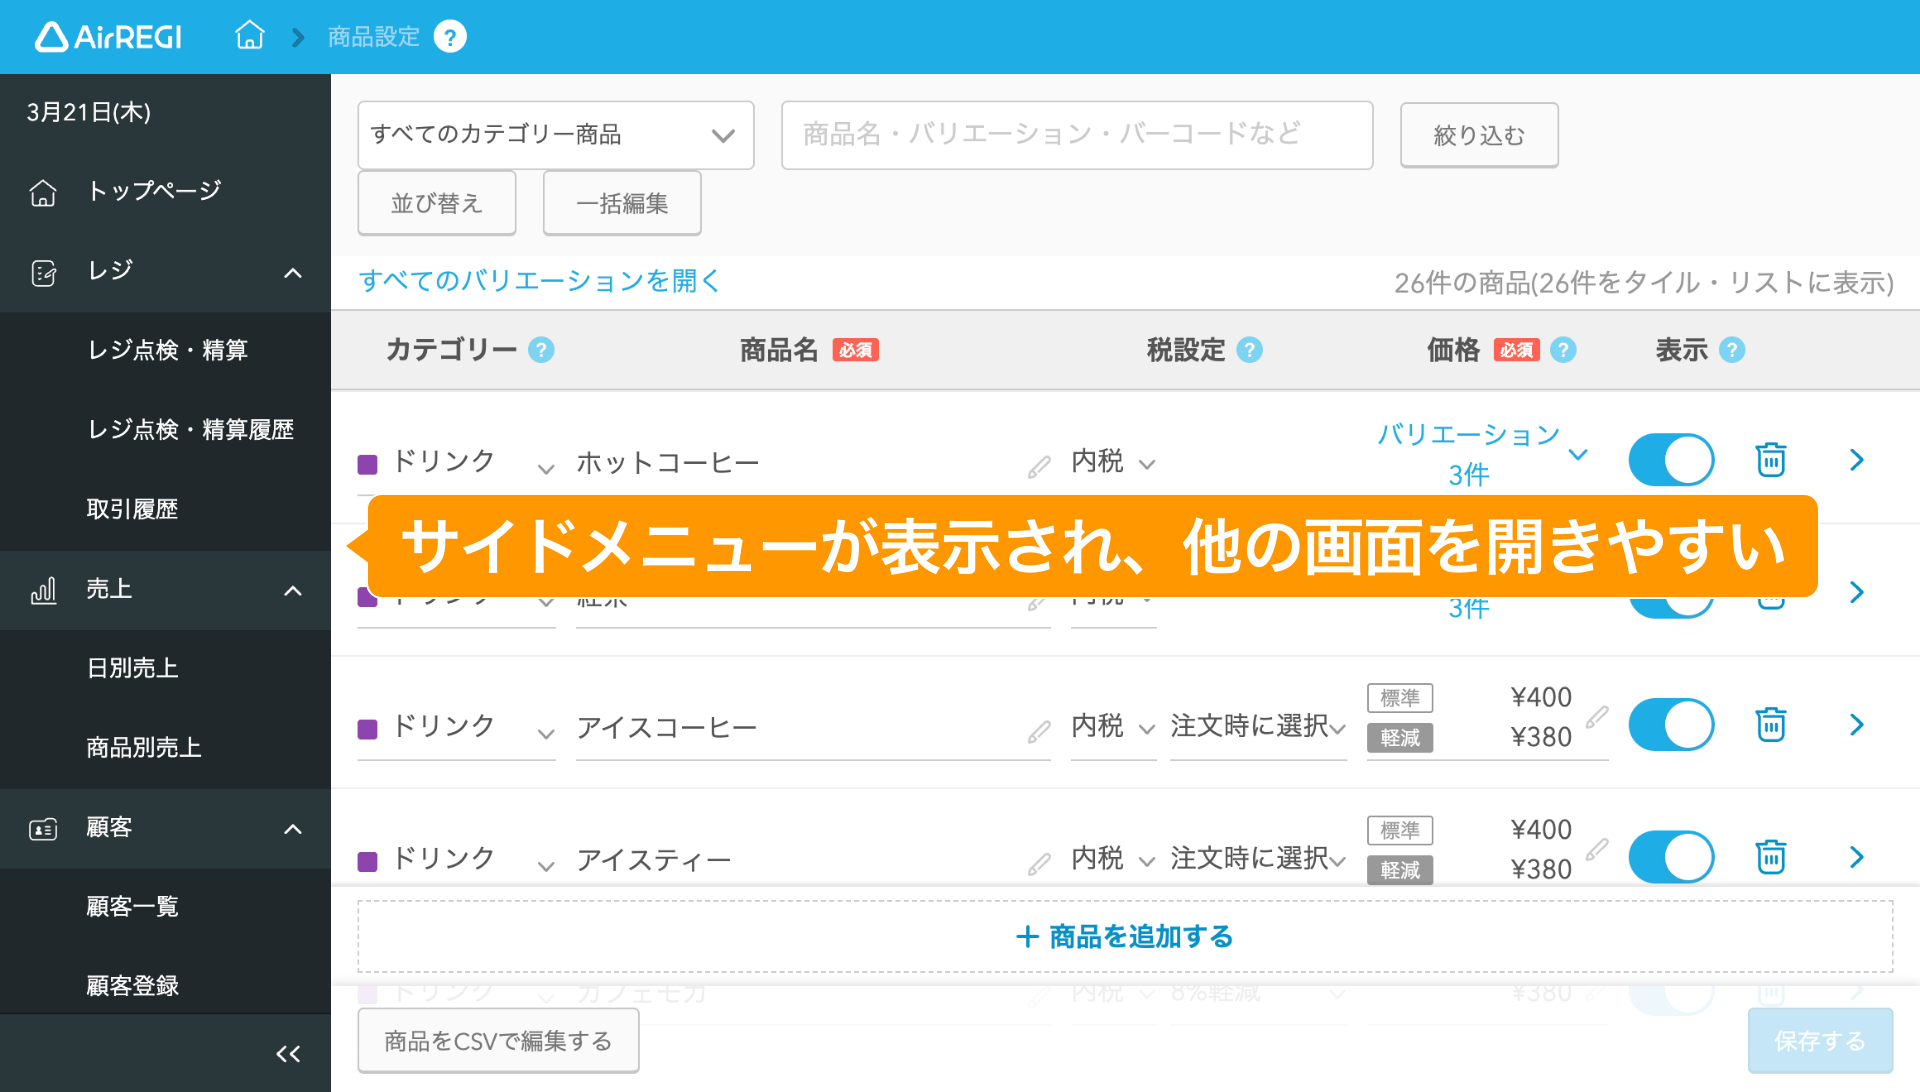
Task: Change category dropdown for アイスティー
Action: [x=456, y=860]
